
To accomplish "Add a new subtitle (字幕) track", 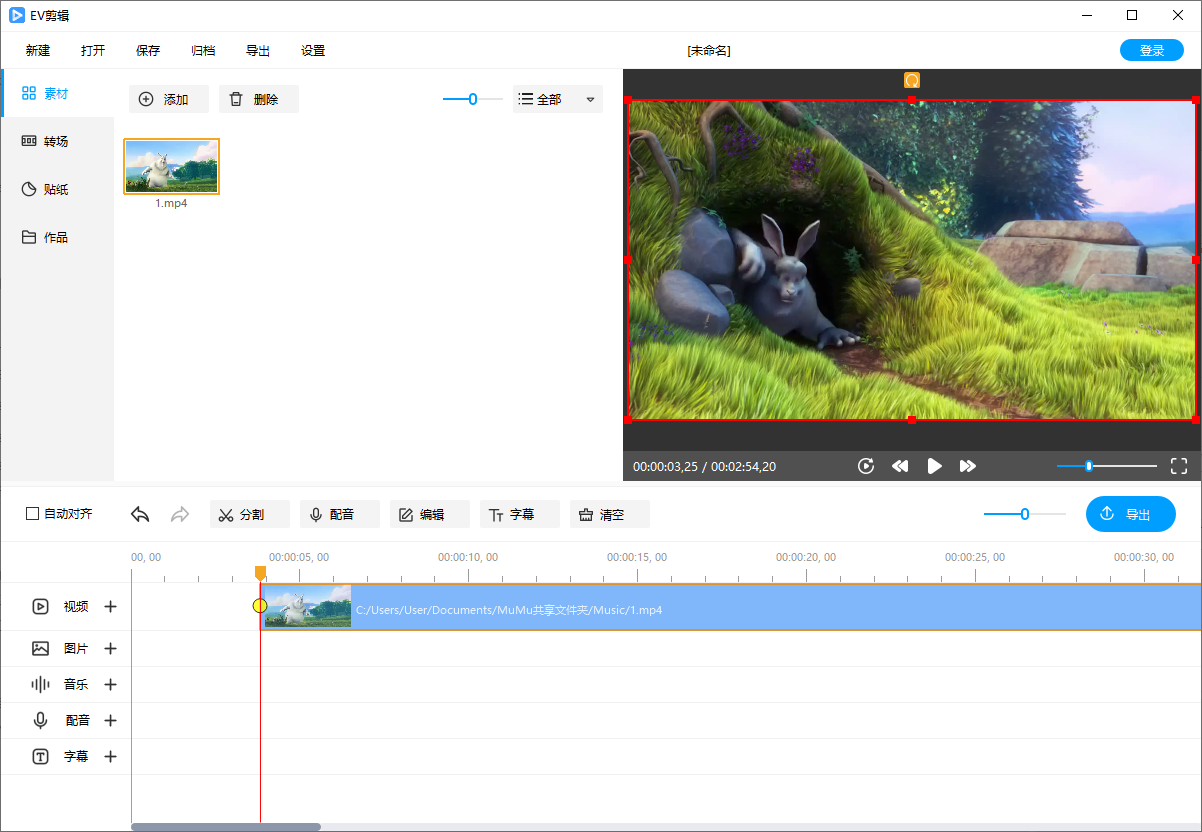I will pos(111,757).
